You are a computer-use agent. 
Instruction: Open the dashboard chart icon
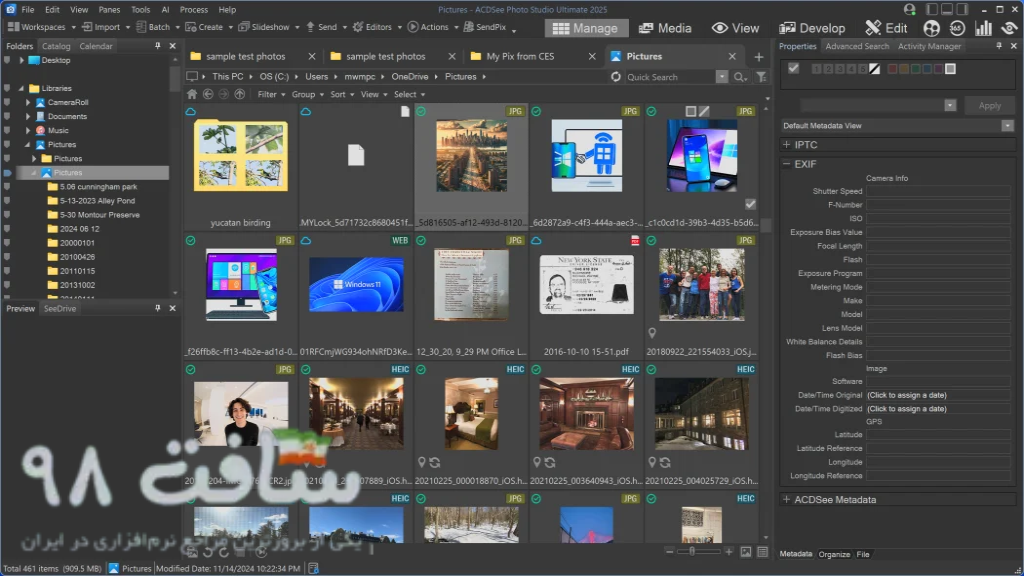pyautogui.click(x=983, y=28)
